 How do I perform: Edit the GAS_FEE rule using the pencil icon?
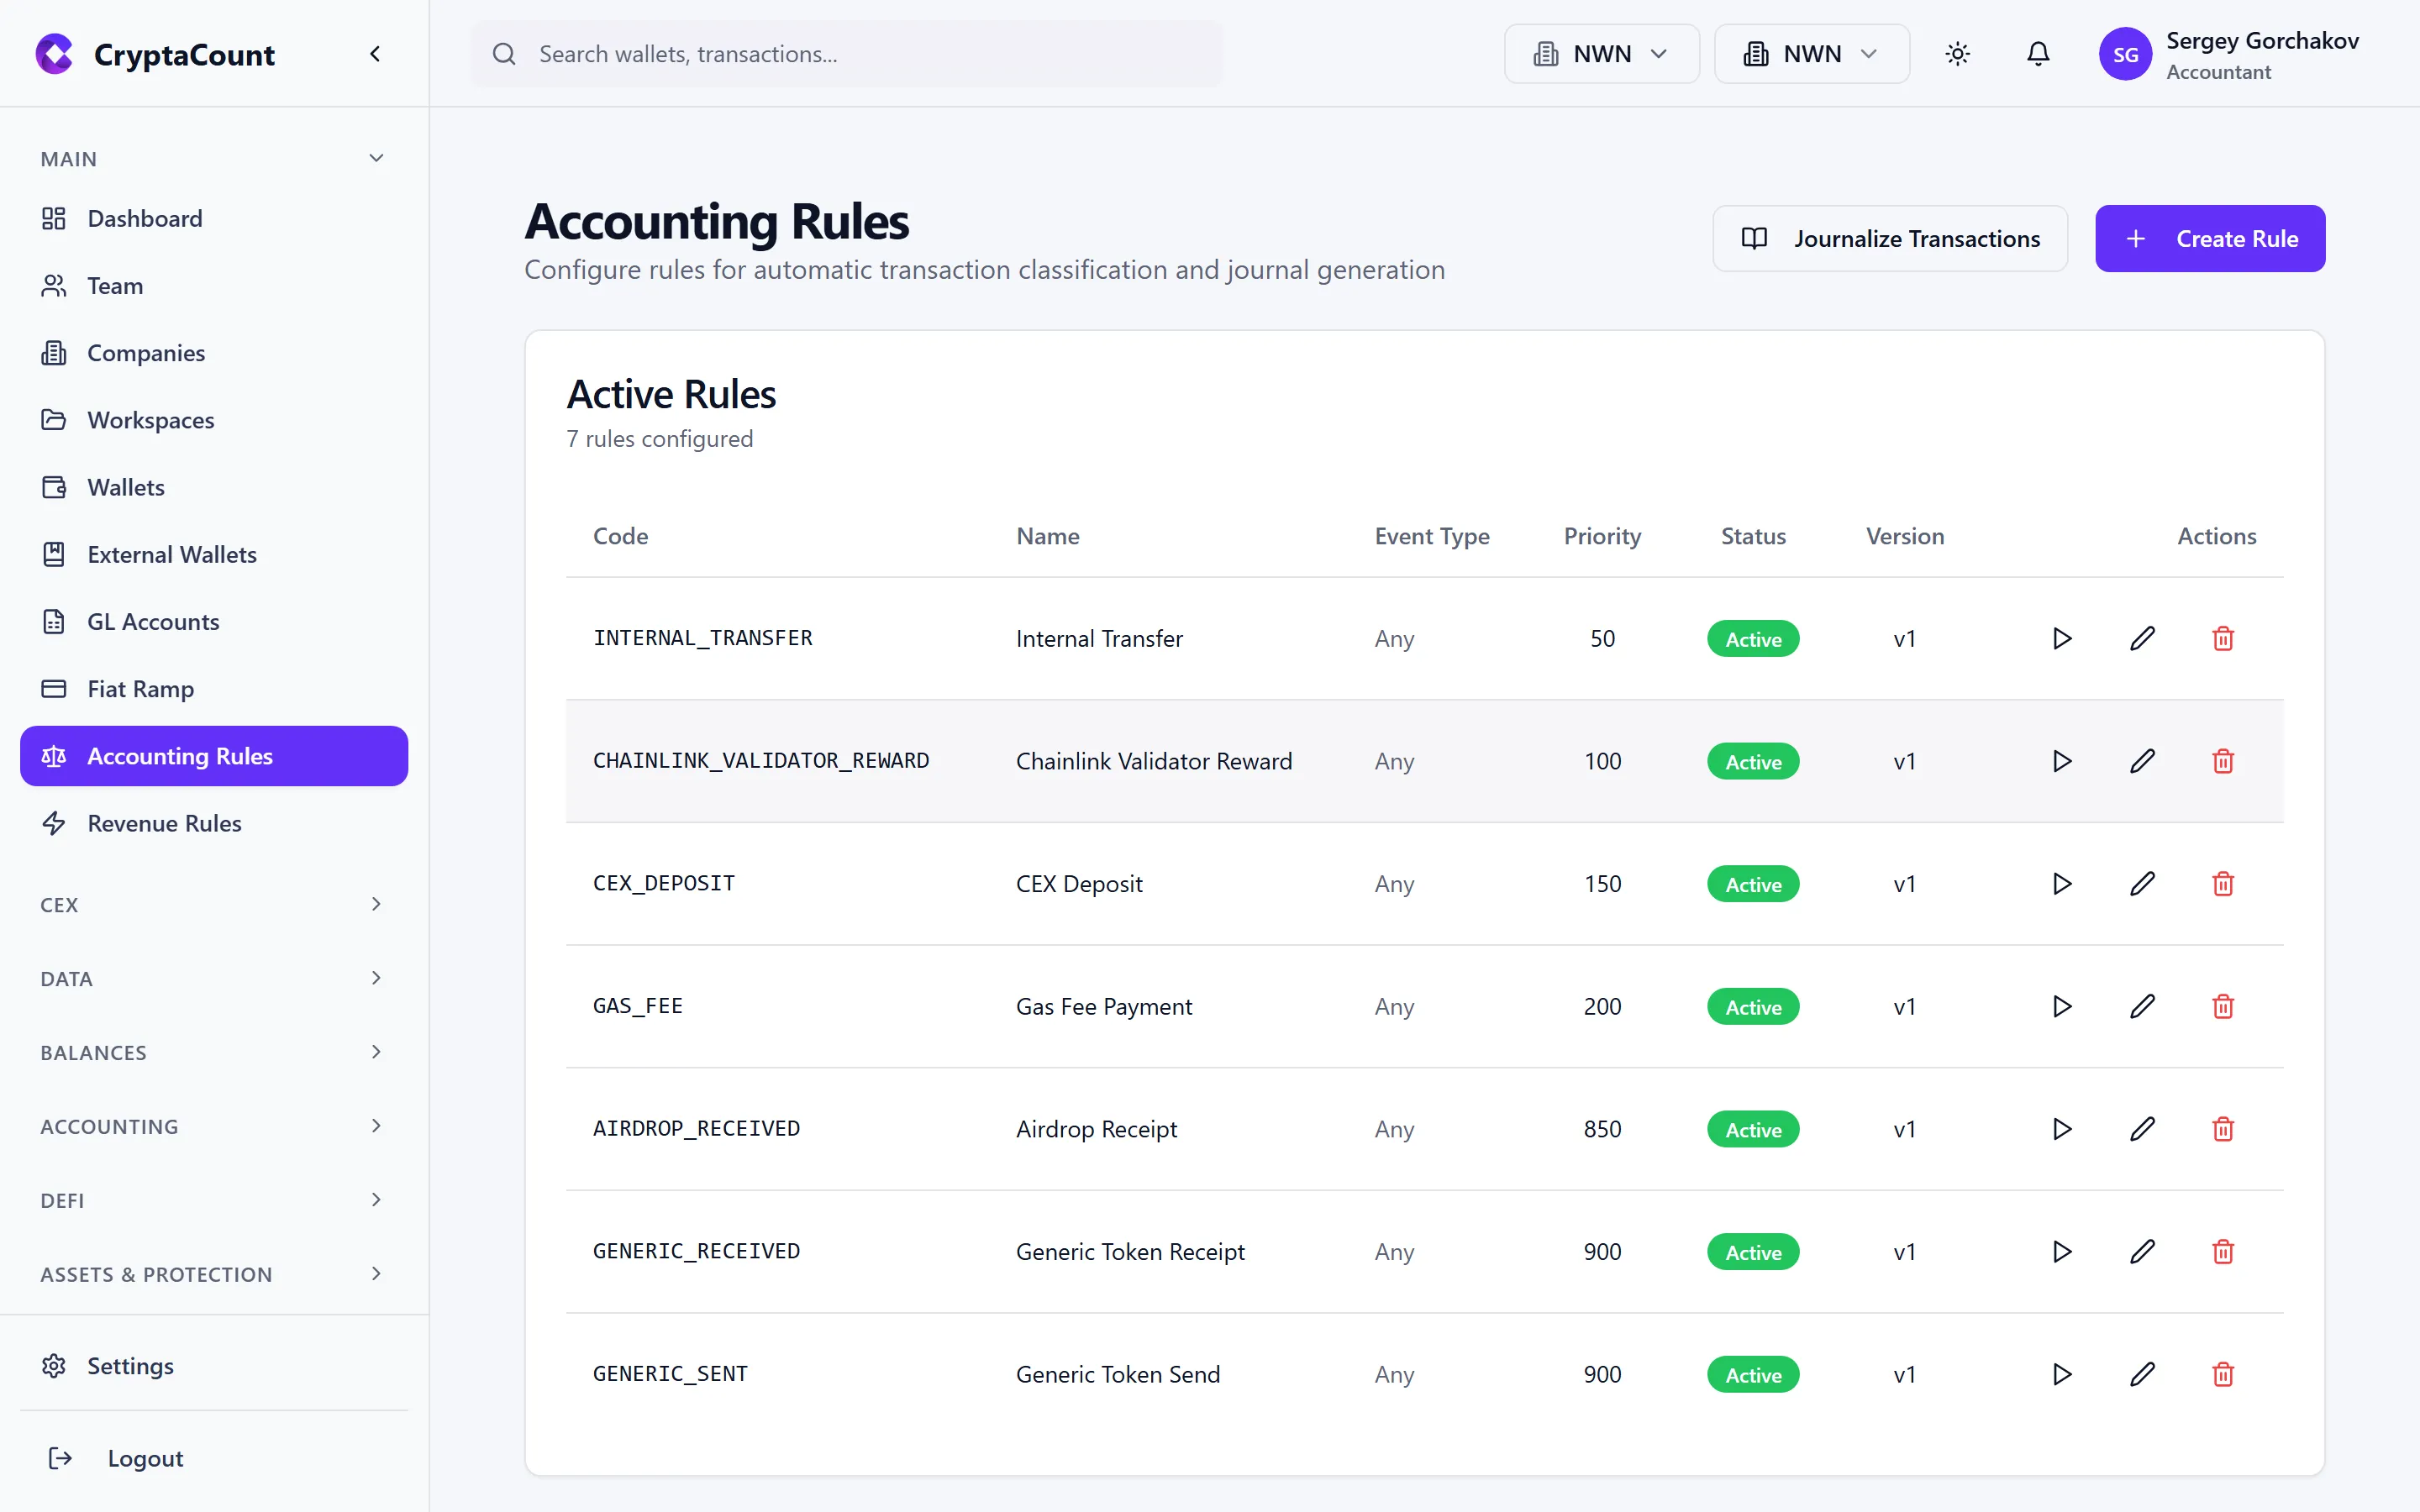coord(2142,1006)
